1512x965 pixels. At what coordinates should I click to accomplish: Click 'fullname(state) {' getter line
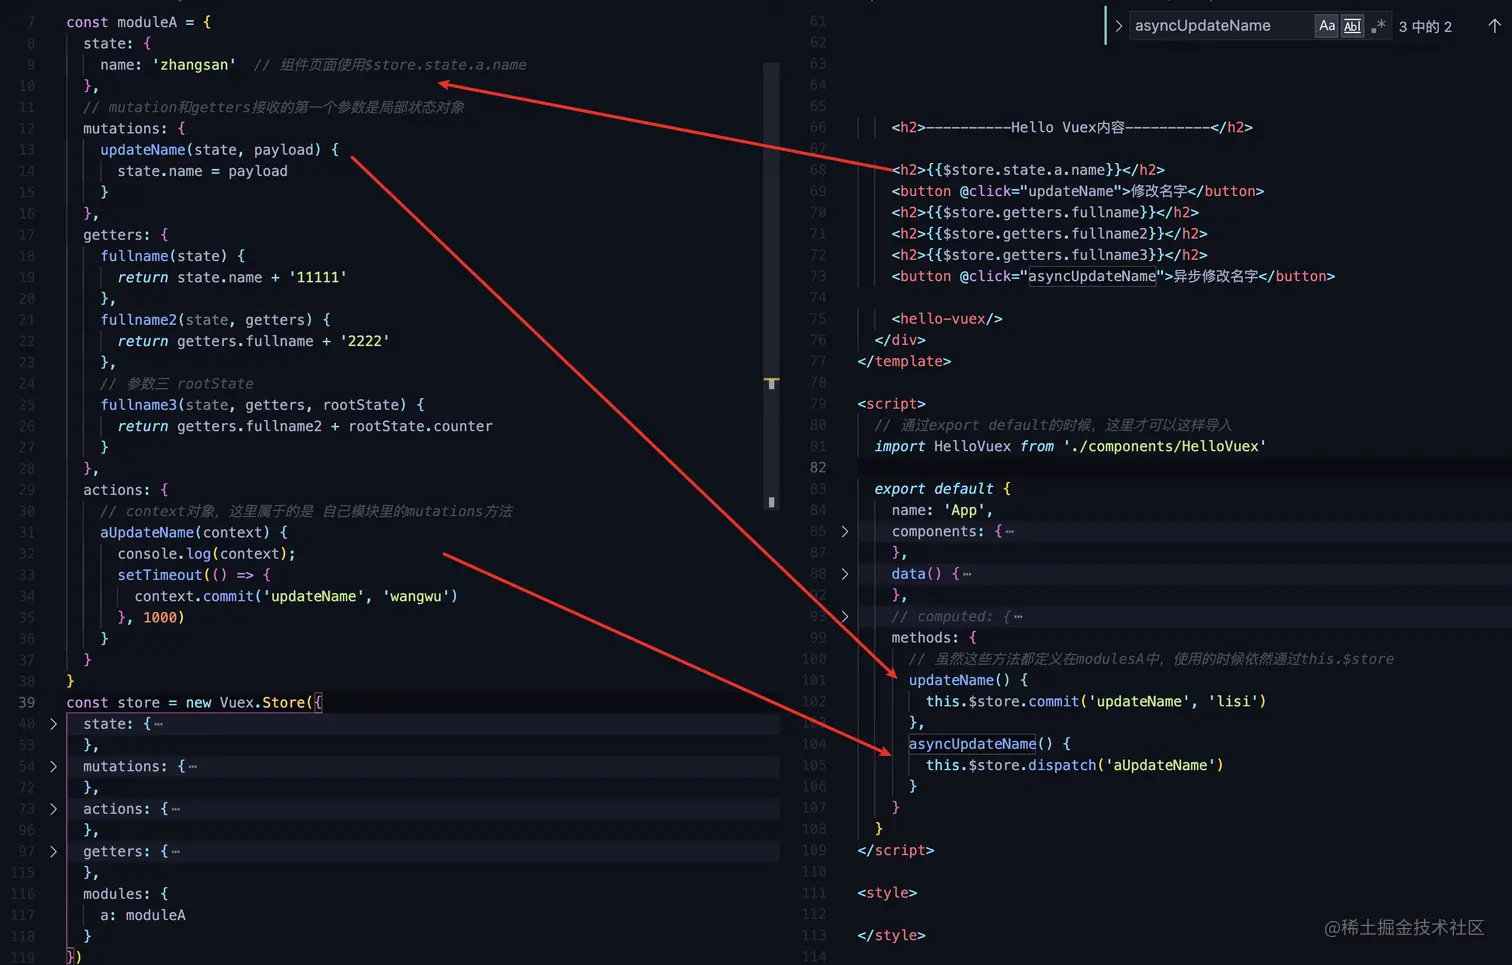[x=172, y=256]
